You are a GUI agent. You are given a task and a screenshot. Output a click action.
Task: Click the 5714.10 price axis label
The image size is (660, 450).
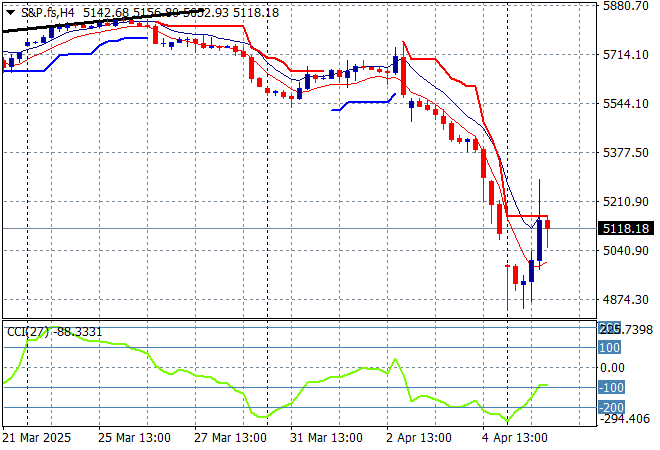point(626,55)
